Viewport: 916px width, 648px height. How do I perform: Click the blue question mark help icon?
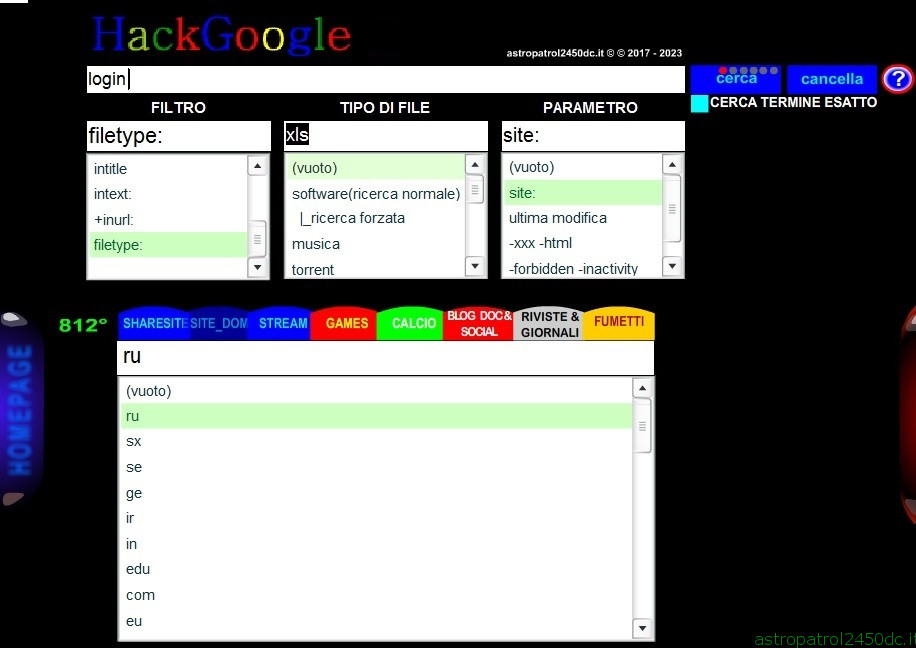[x=897, y=79]
